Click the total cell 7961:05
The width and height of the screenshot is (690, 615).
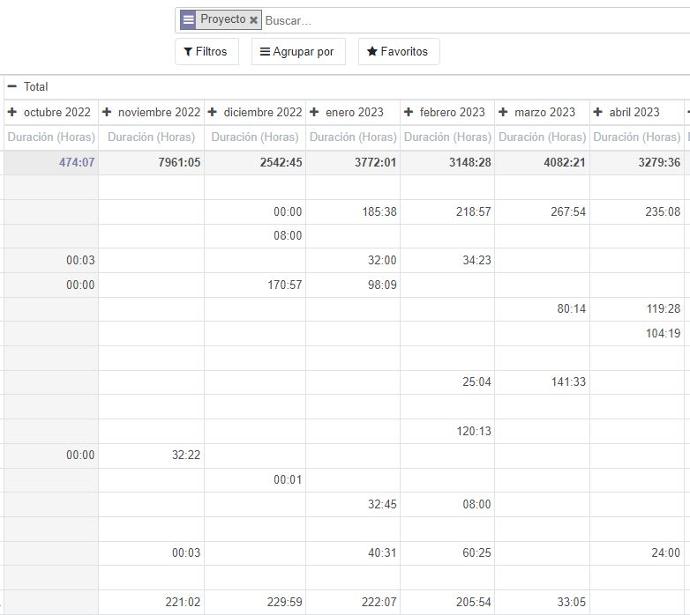click(x=151, y=163)
